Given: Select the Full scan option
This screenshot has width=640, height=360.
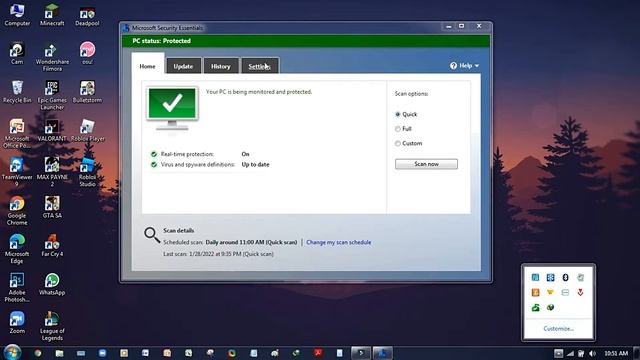Looking at the screenshot, I should (398, 129).
